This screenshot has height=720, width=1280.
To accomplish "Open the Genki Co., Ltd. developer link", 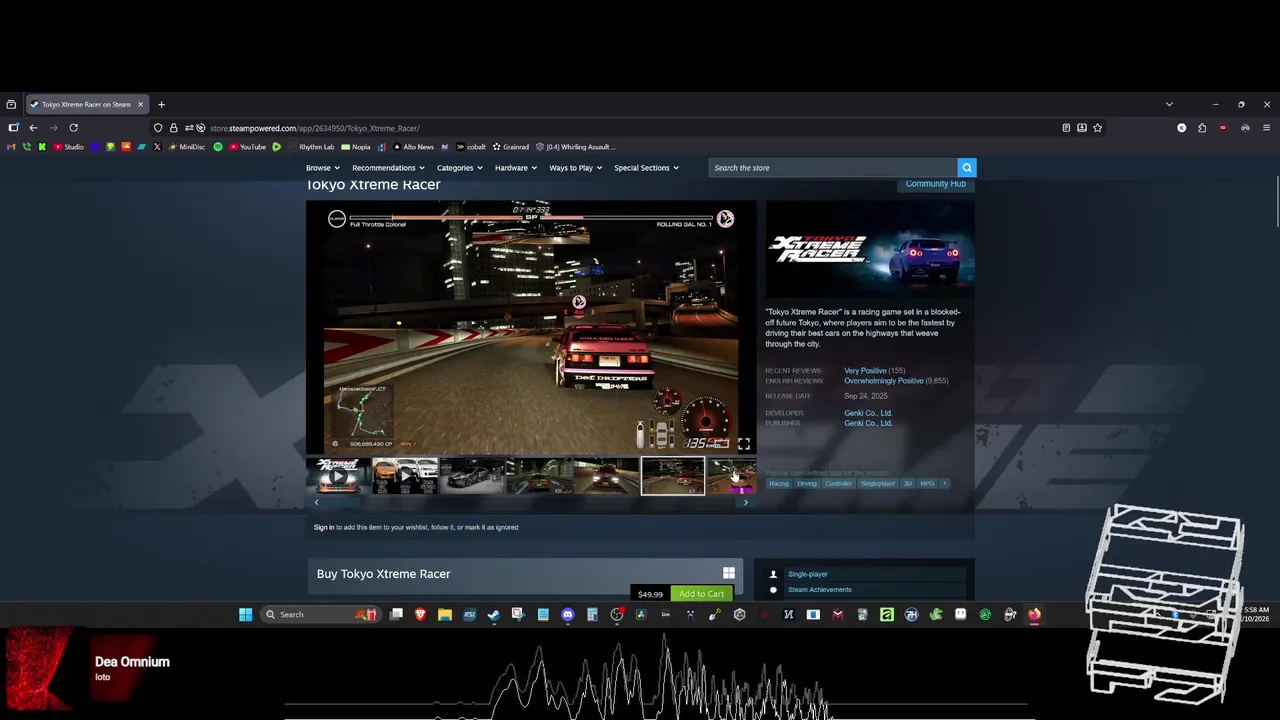I will click(868, 413).
